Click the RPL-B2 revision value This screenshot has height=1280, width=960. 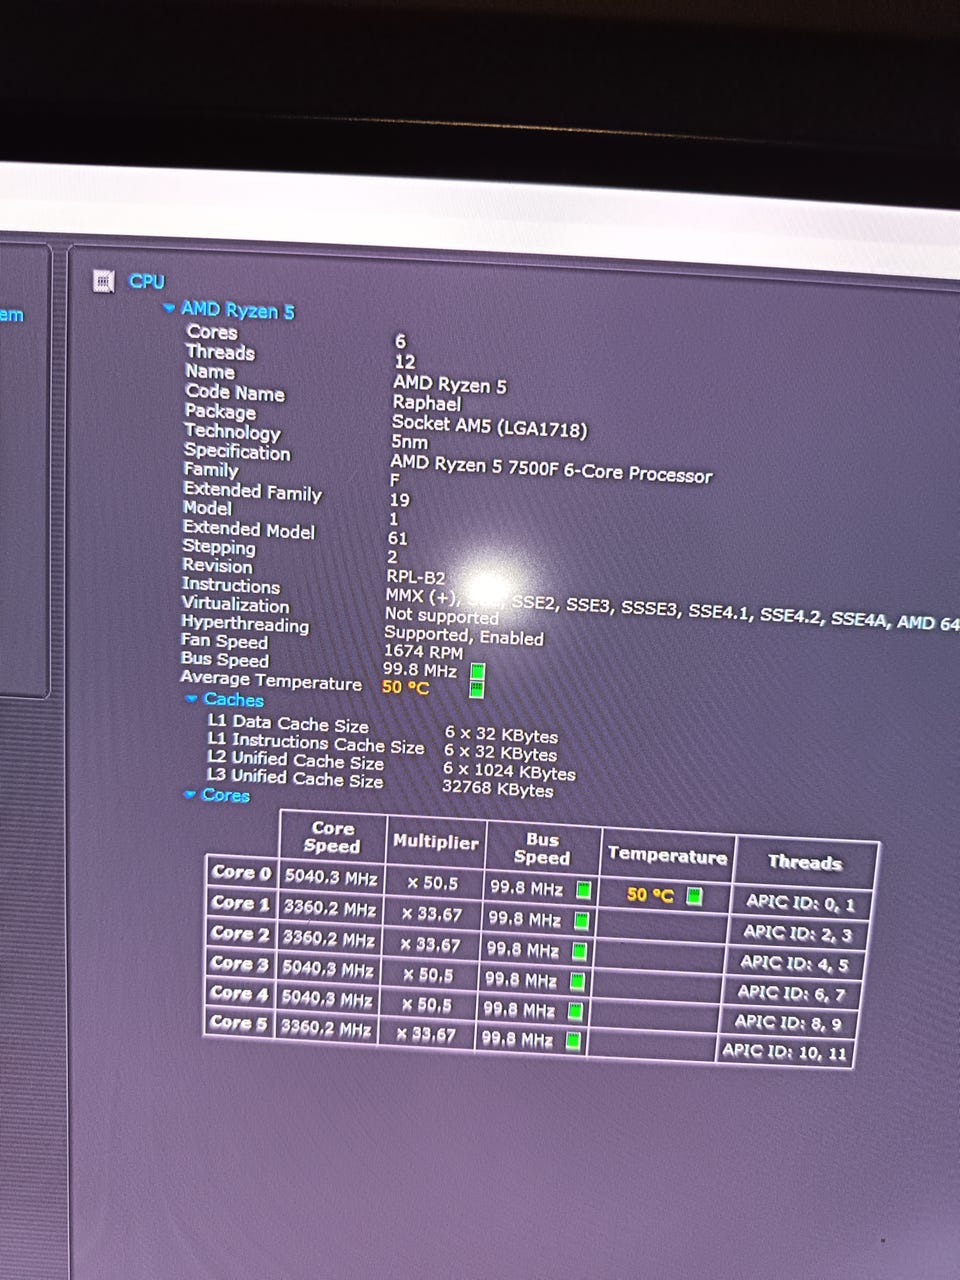click(416, 577)
